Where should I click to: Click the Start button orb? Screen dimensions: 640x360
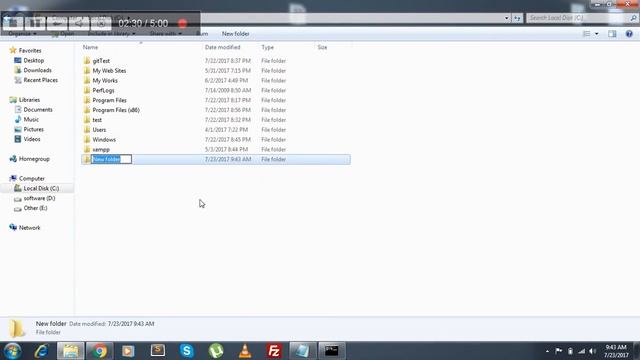coord(12,351)
